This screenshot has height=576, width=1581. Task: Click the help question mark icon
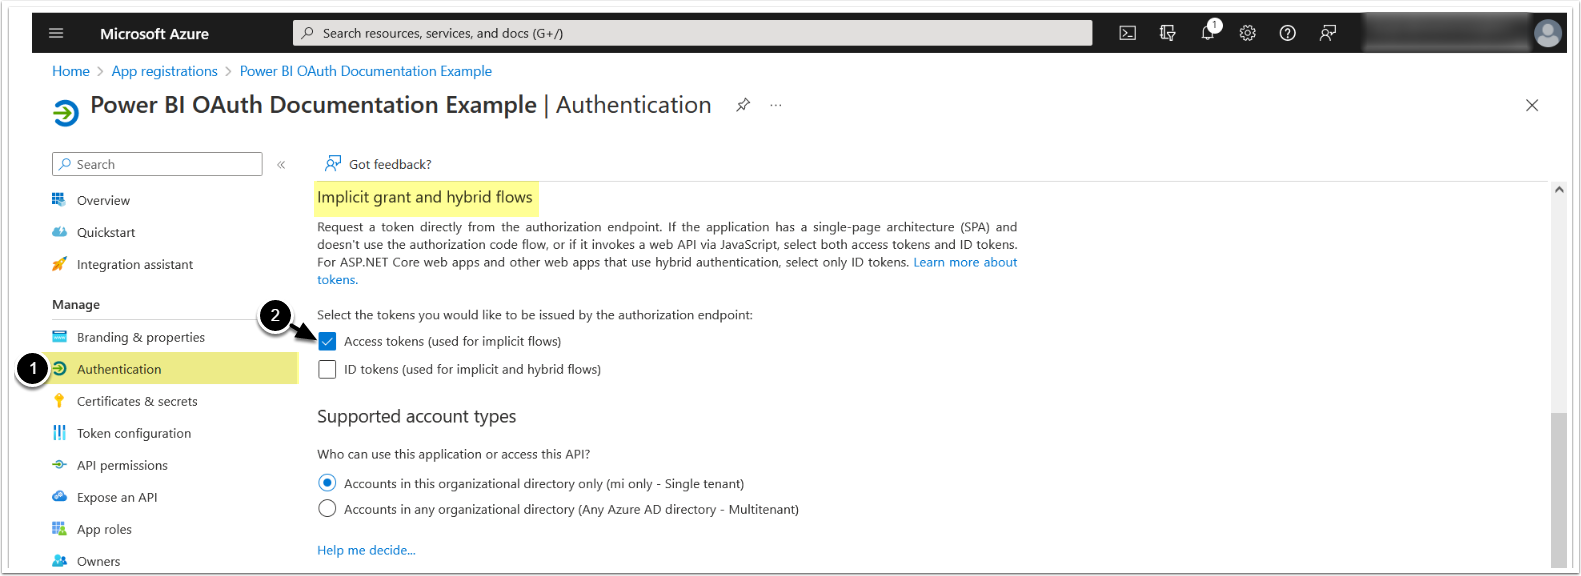(1288, 33)
